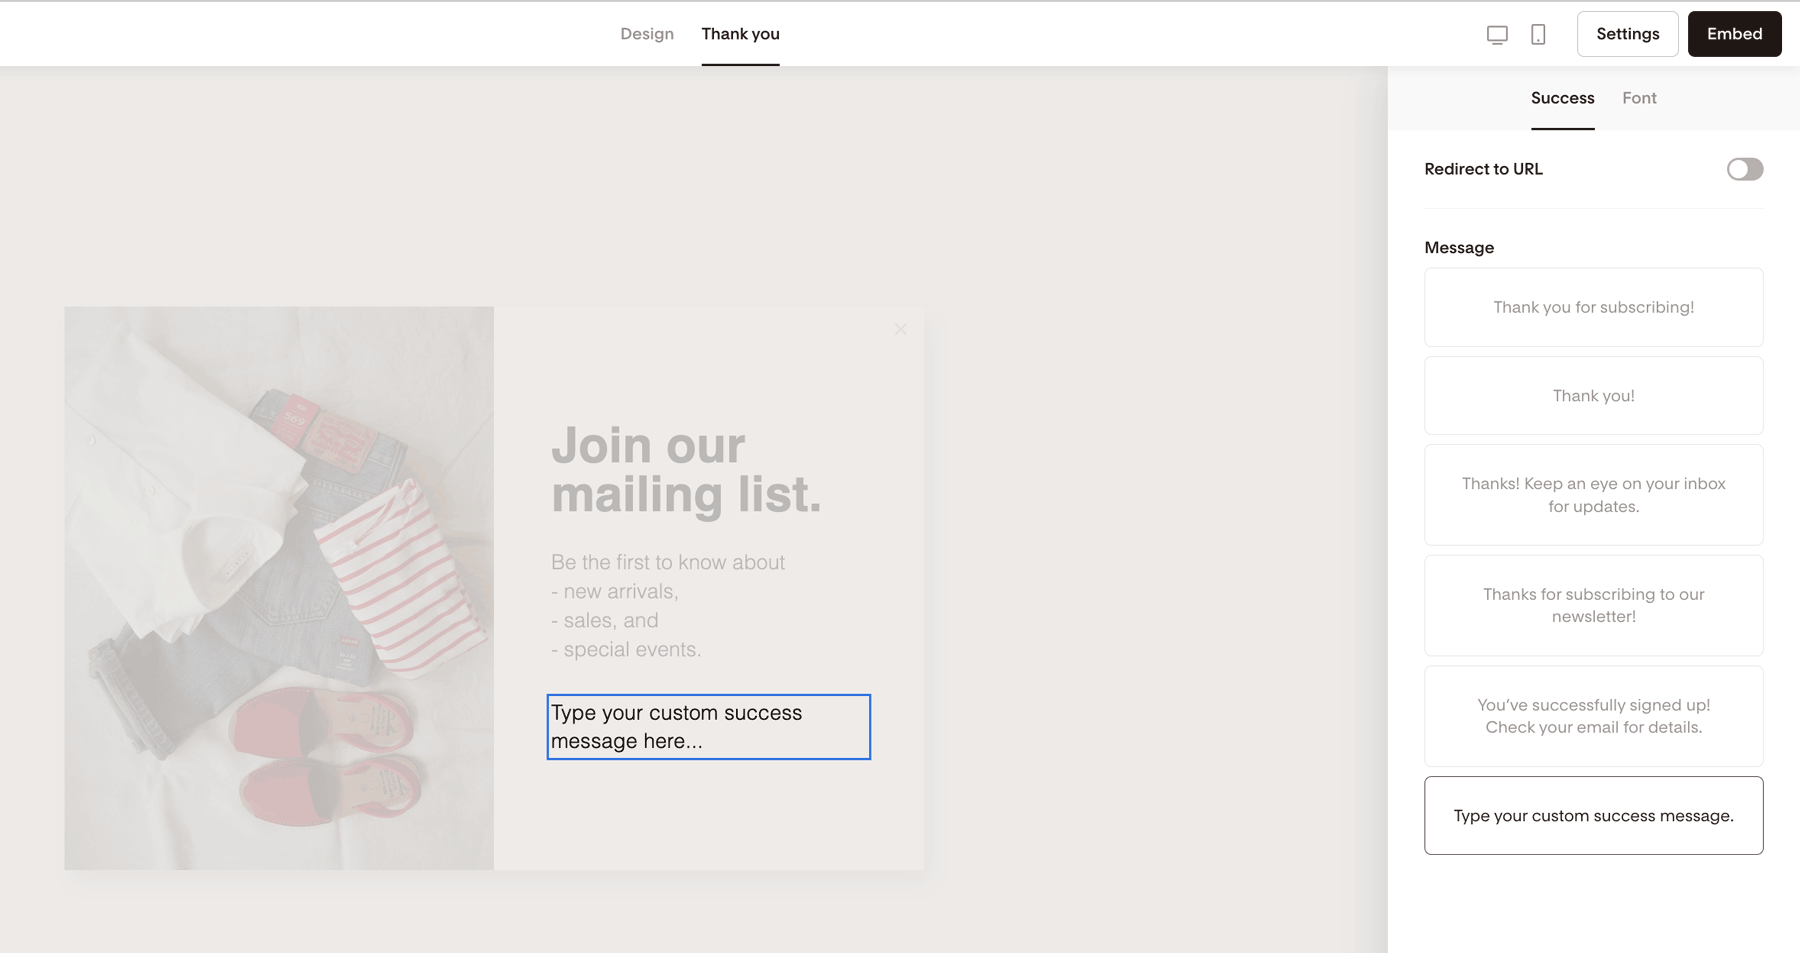Select "Thanks for subscribing to our newsletter!" option
Viewport: 1800px width, 953px height.
(1594, 605)
